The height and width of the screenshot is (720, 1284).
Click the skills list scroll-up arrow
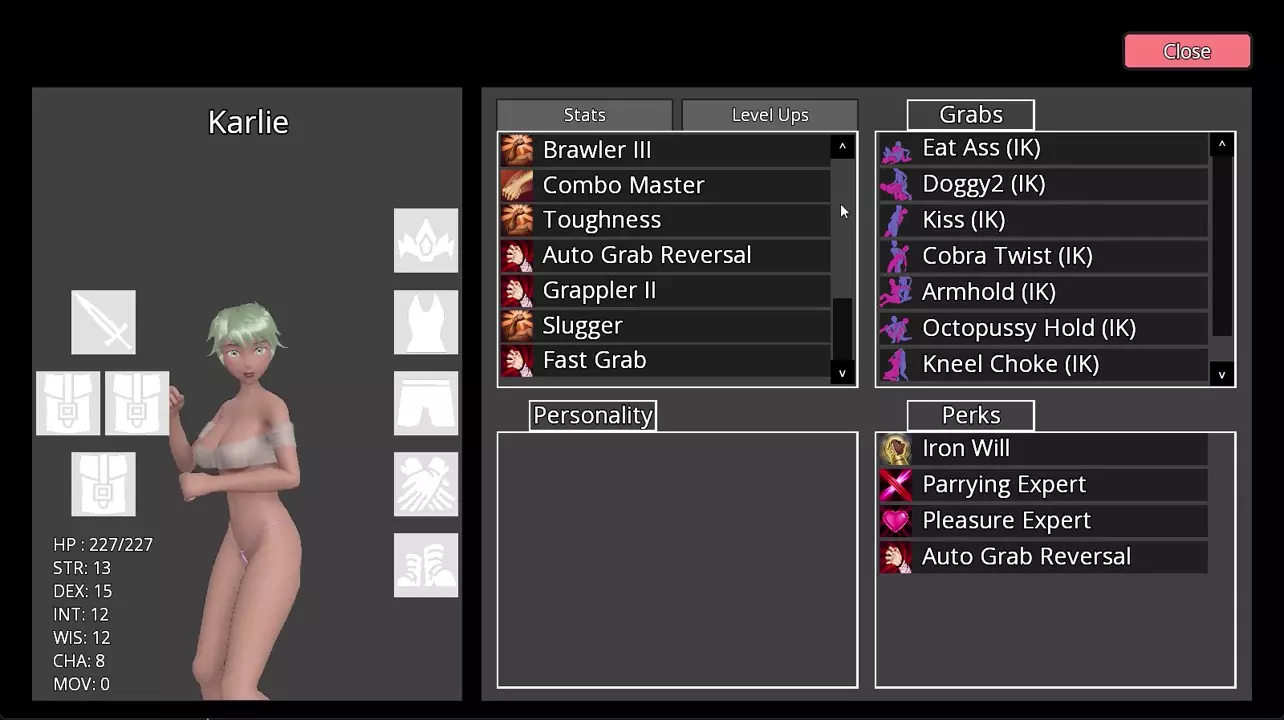click(x=842, y=147)
